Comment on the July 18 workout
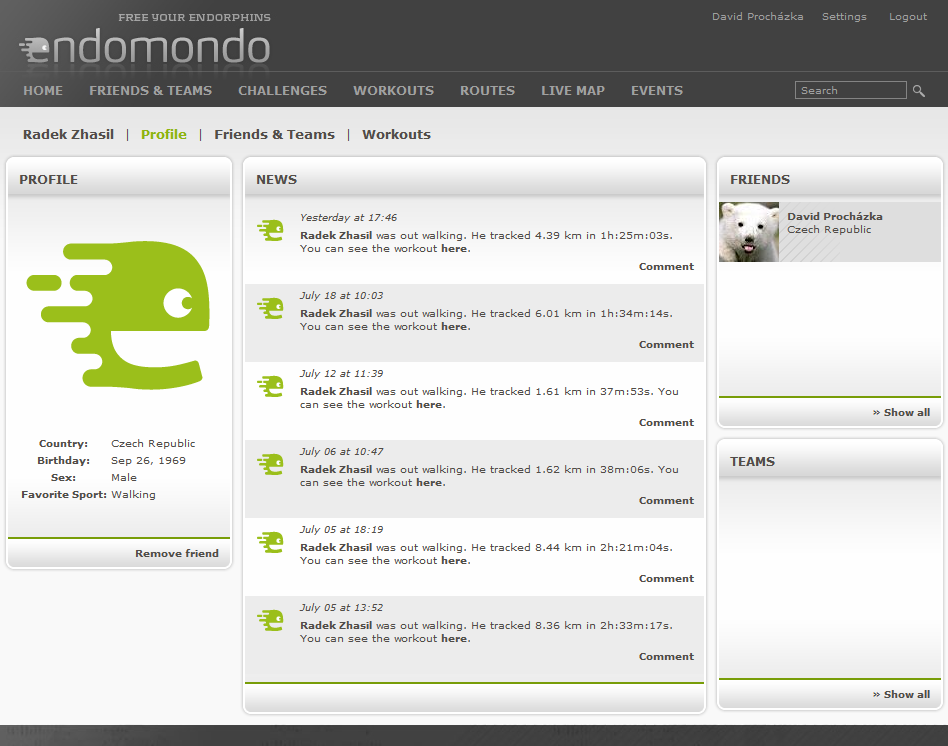 click(666, 345)
